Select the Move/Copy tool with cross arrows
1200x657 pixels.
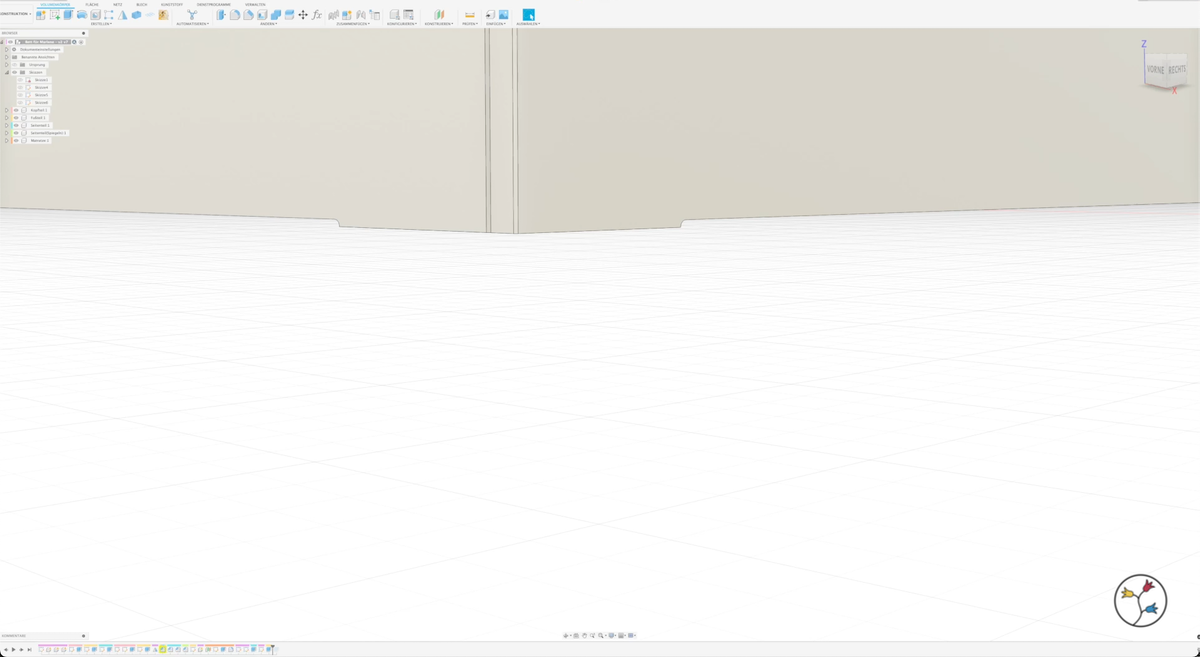(x=303, y=15)
